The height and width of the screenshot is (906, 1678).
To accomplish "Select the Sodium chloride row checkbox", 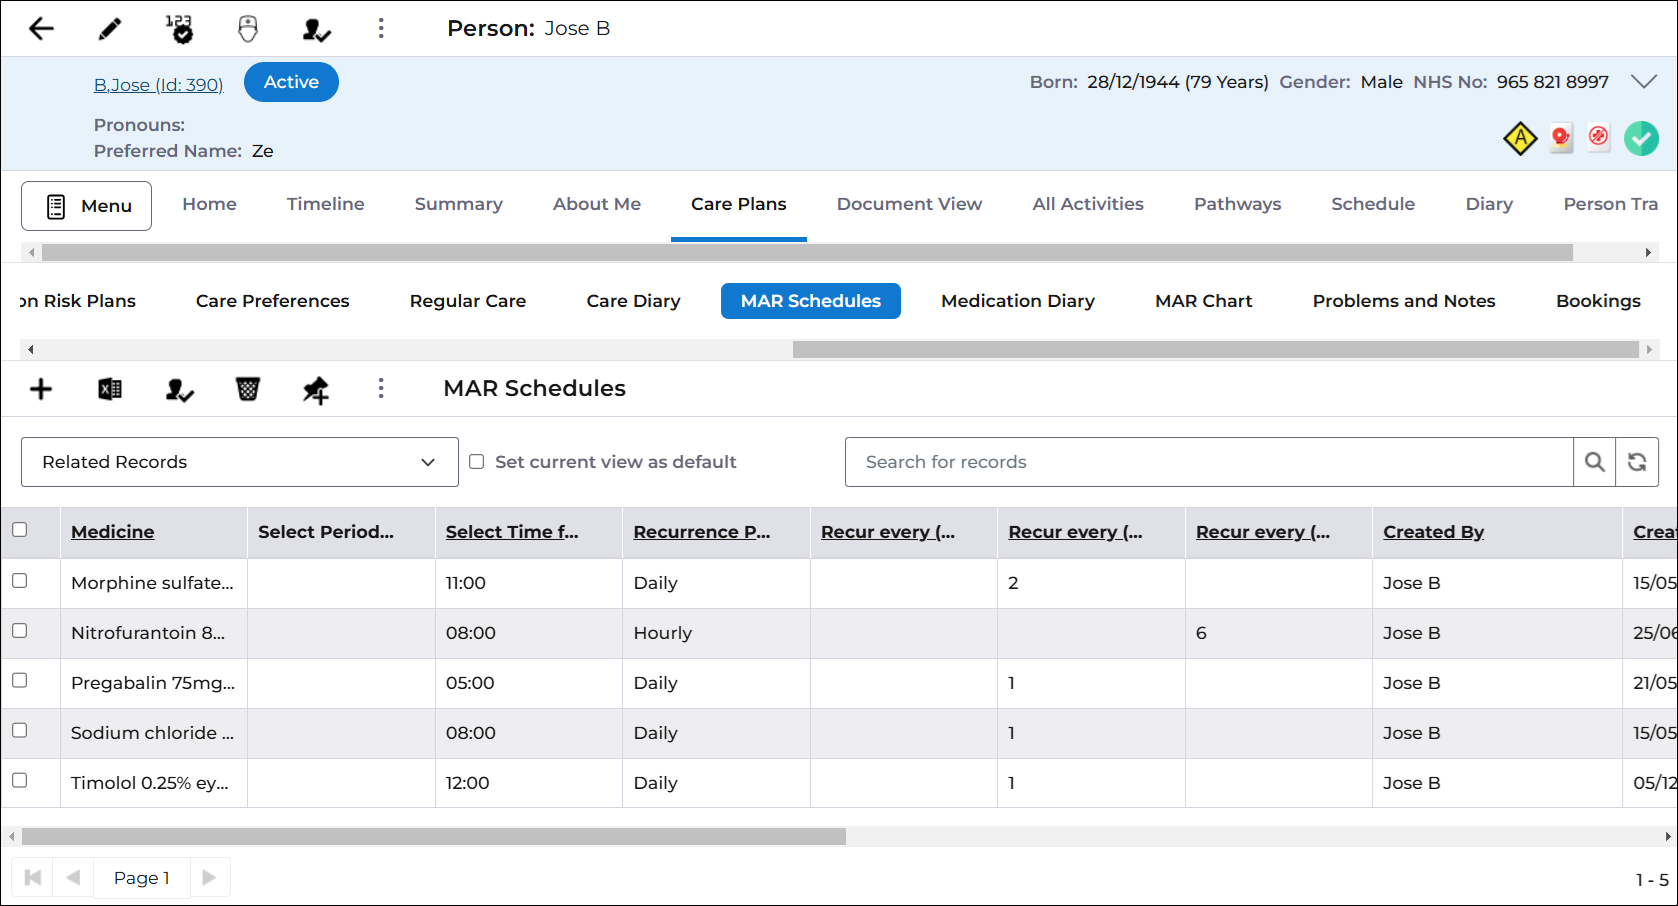I will pyautogui.click(x=20, y=730).
